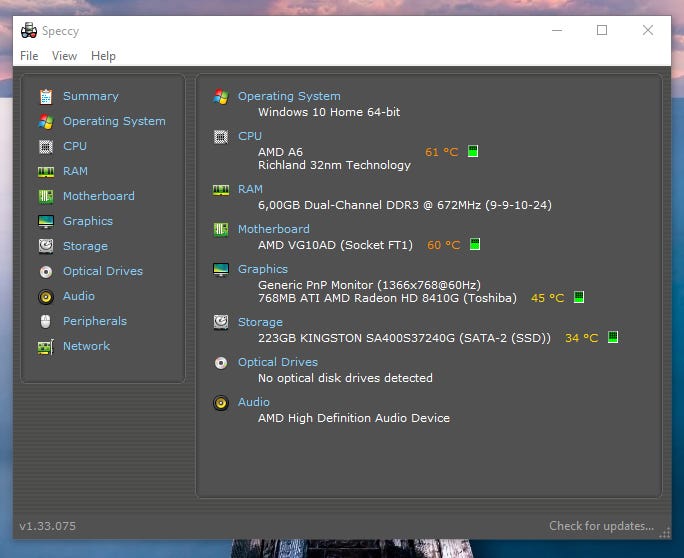Screen dimensions: 684x558
Task: Show the Motherboard section from sidebar
Action: 99,196
